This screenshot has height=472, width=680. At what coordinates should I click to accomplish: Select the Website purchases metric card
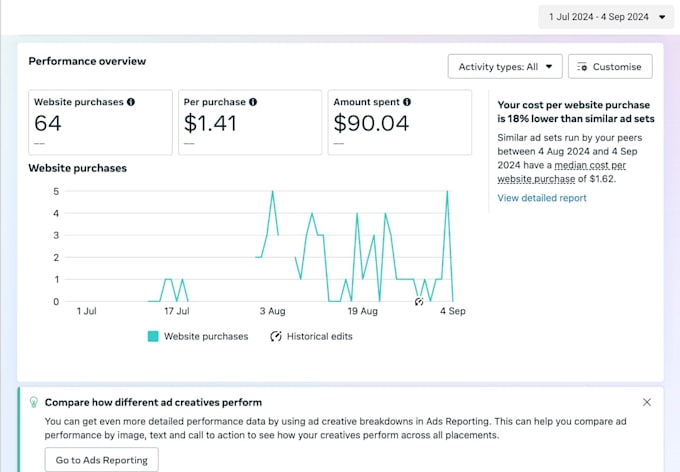point(100,122)
